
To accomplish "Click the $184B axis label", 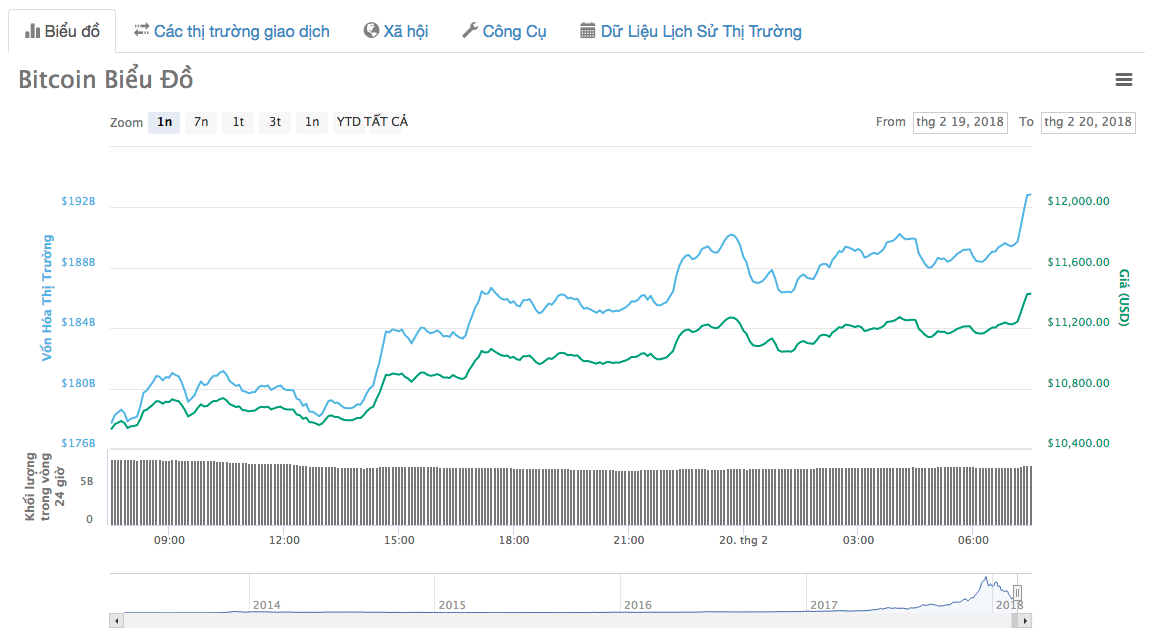I will [78, 323].
